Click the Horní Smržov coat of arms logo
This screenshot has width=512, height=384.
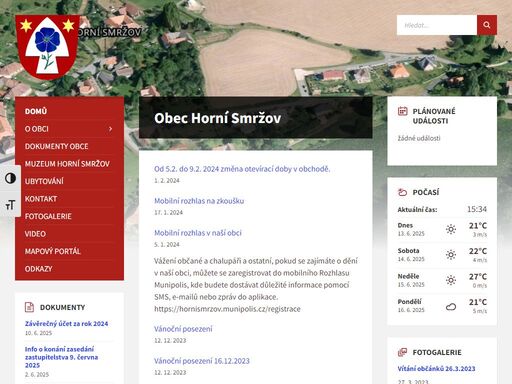pyautogui.click(x=47, y=47)
